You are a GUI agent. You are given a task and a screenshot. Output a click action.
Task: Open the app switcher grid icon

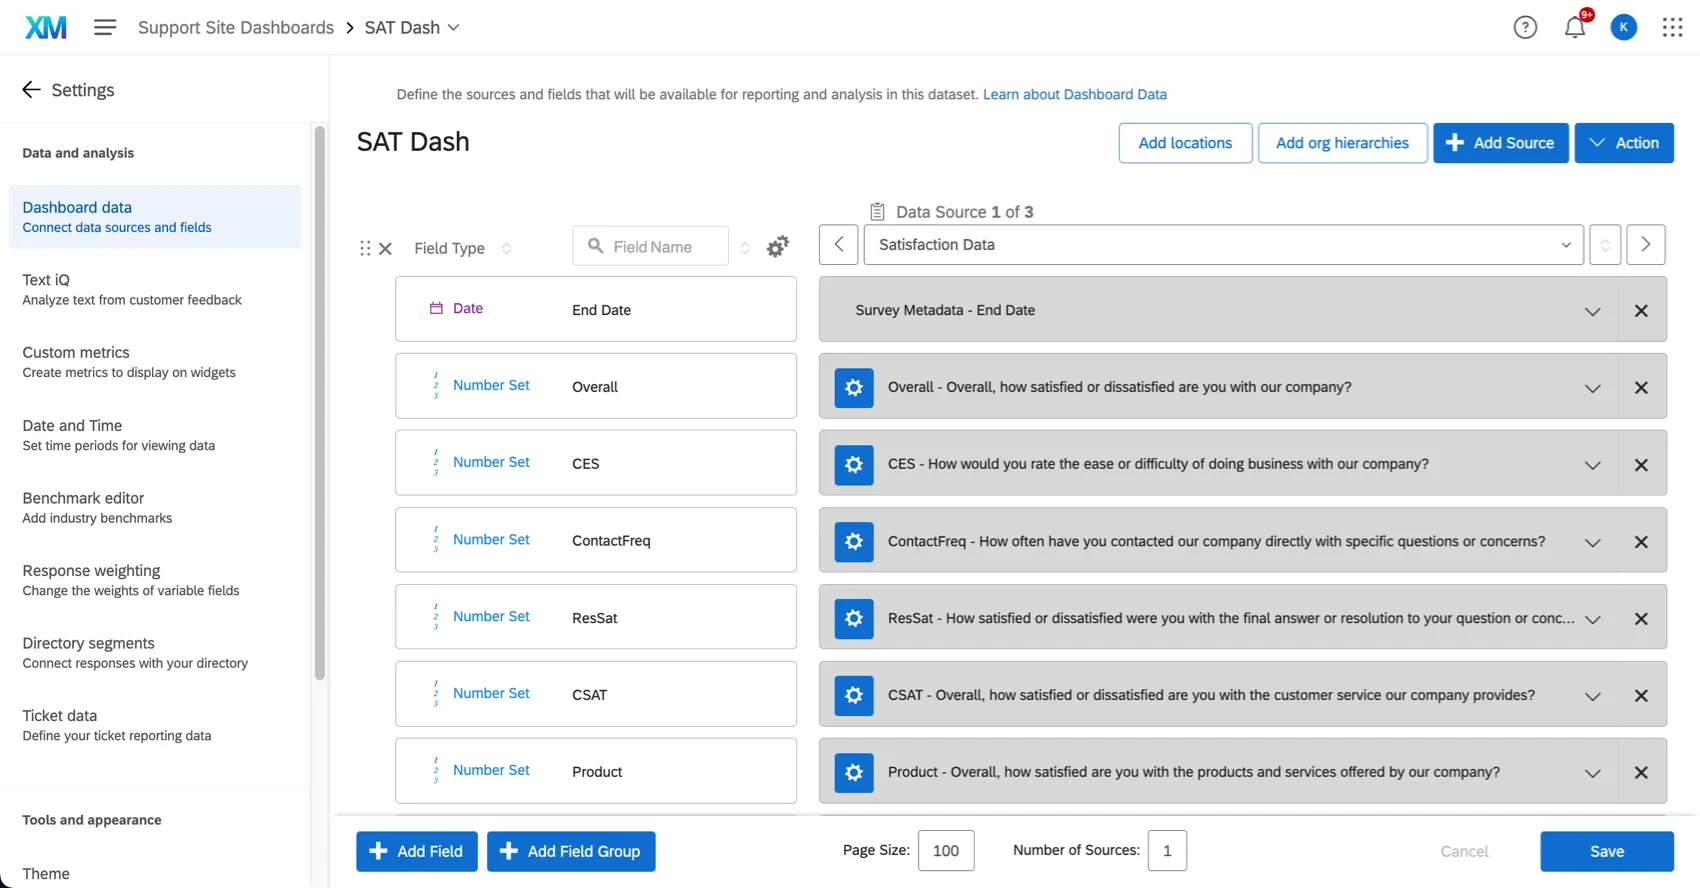(1672, 27)
